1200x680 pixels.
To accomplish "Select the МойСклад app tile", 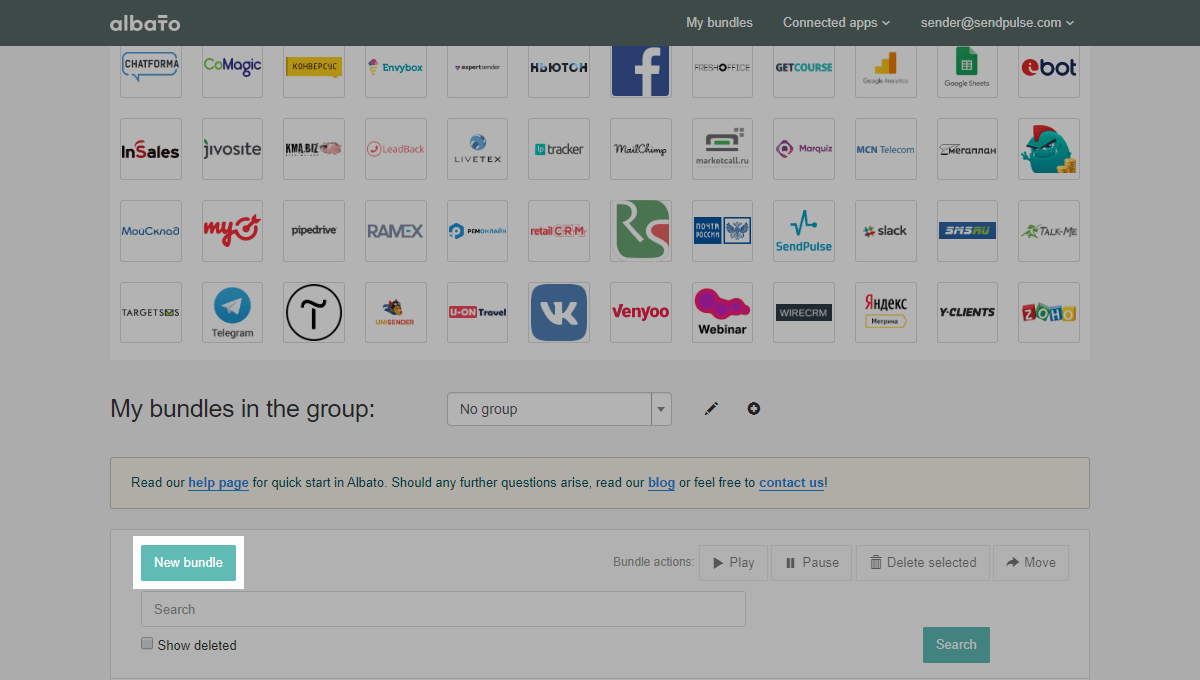I will [x=151, y=231].
